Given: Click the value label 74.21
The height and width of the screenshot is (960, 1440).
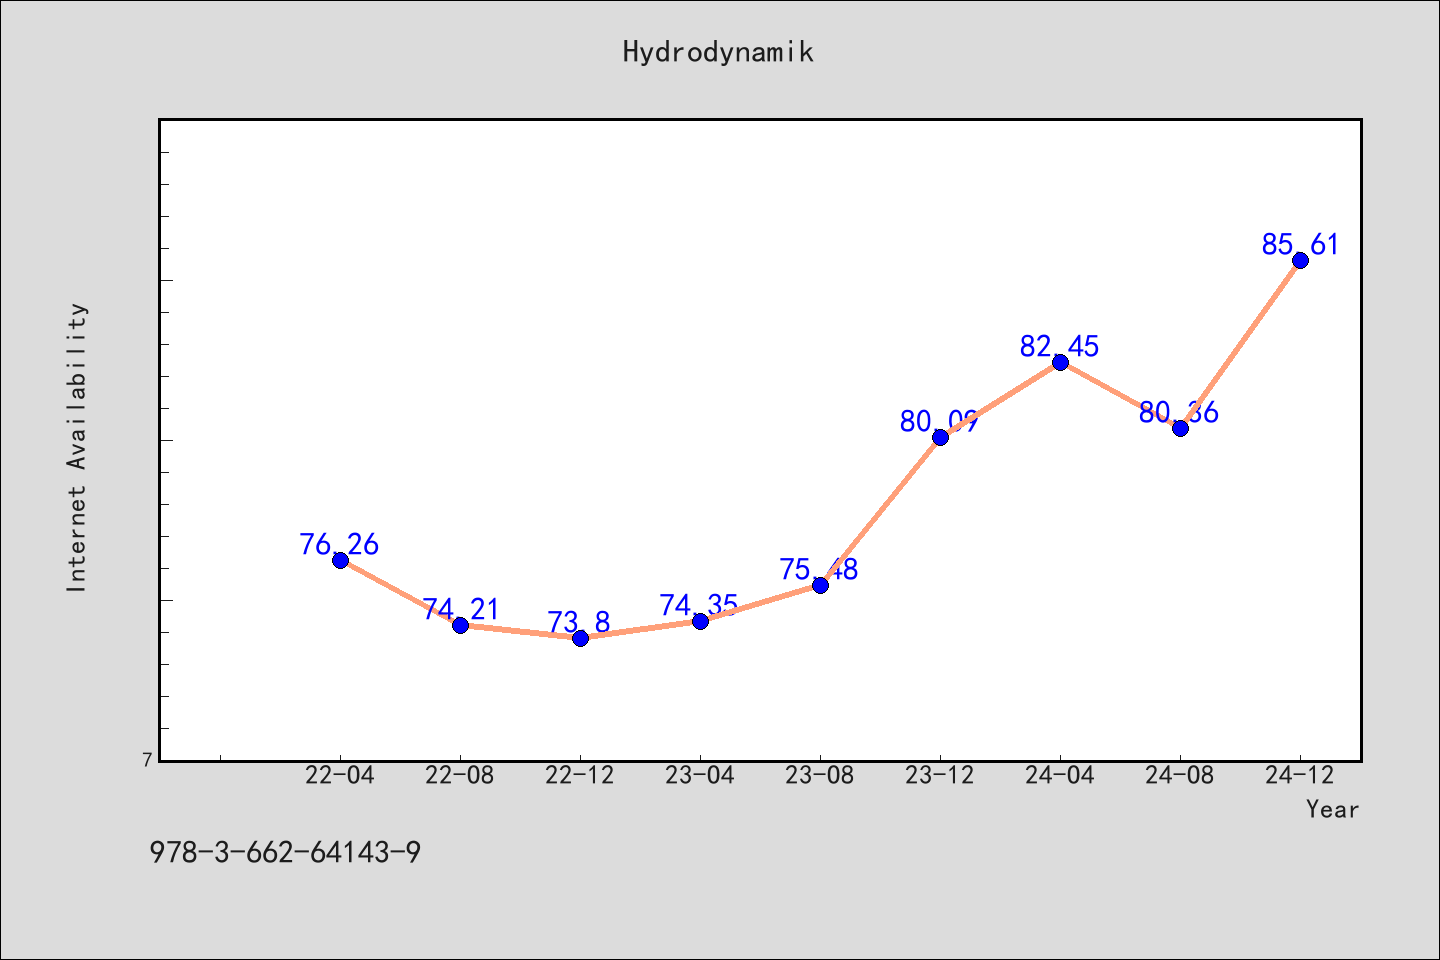Looking at the screenshot, I should [460, 609].
